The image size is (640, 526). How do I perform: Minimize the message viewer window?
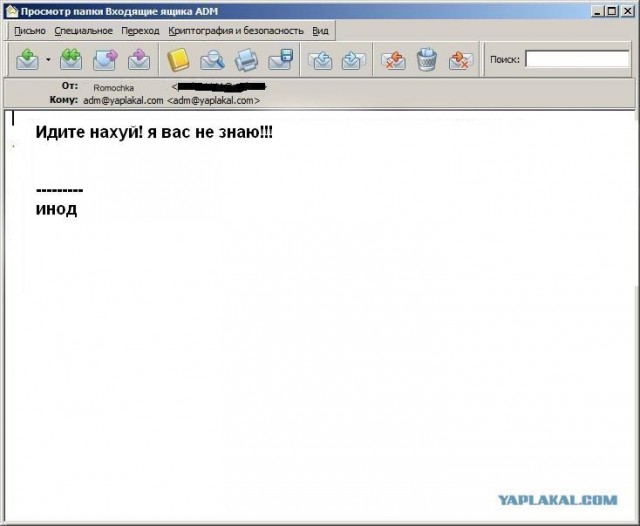598,11
